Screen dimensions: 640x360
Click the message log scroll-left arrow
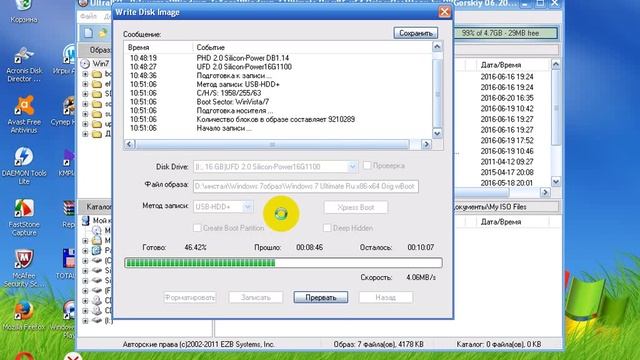click(x=129, y=144)
